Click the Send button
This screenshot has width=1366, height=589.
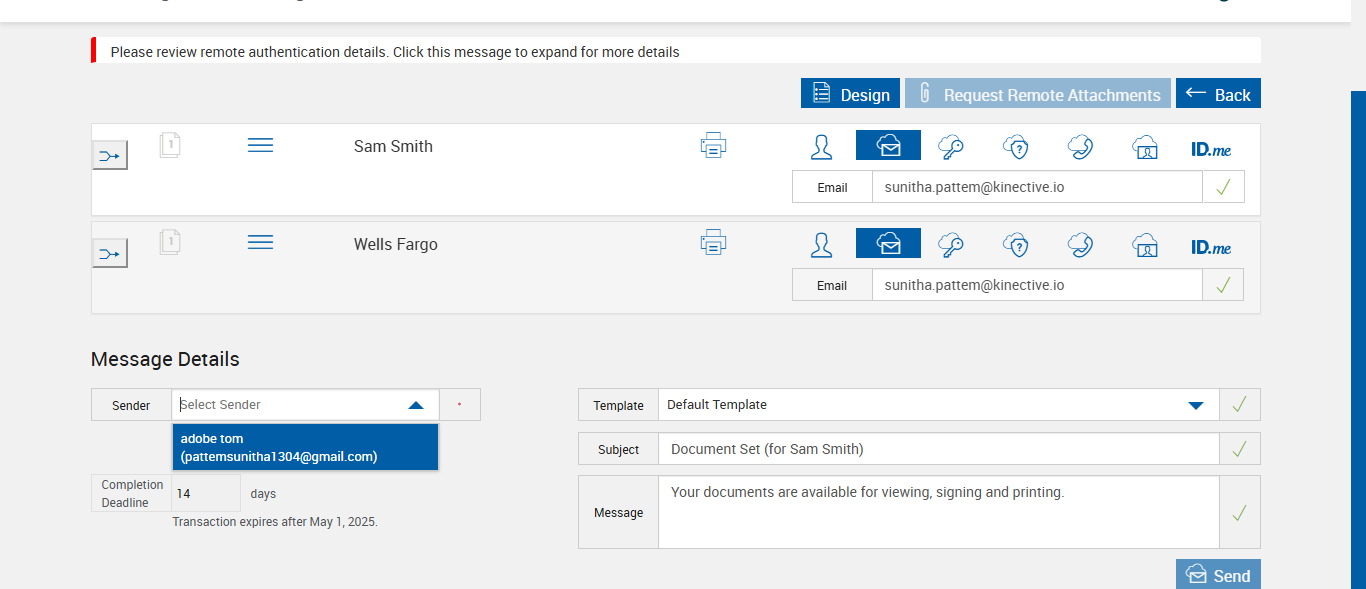pos(1218,575)
